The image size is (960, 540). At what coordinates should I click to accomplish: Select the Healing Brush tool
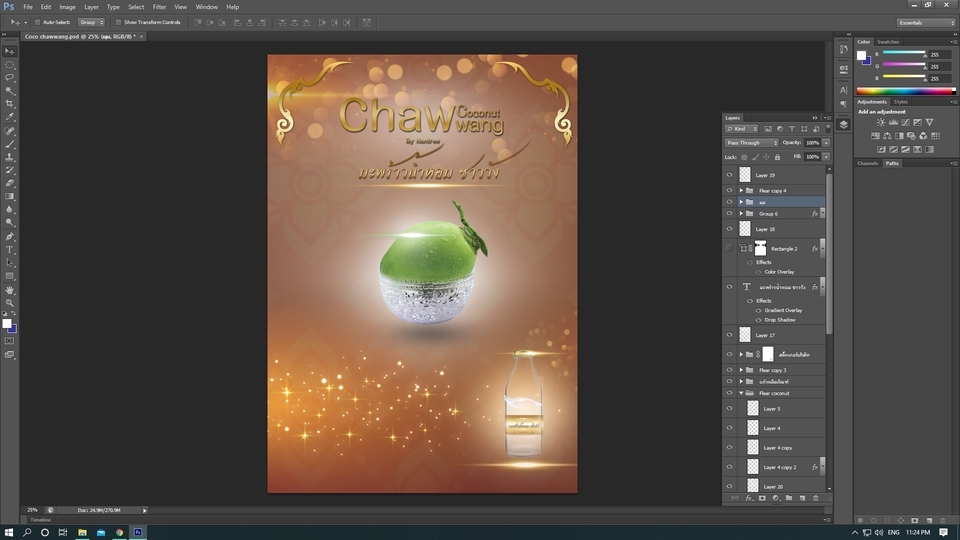(9, 131)
